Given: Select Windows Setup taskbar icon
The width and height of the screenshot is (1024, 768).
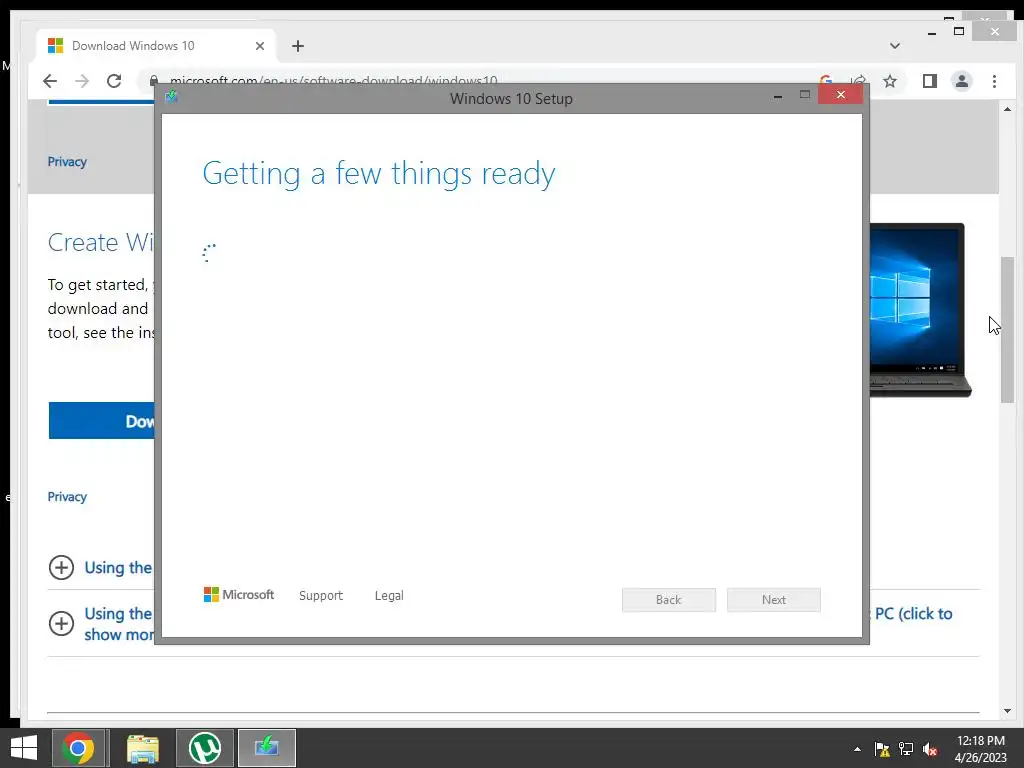Looking at the screenshot, I should click(x=267, y=748).
